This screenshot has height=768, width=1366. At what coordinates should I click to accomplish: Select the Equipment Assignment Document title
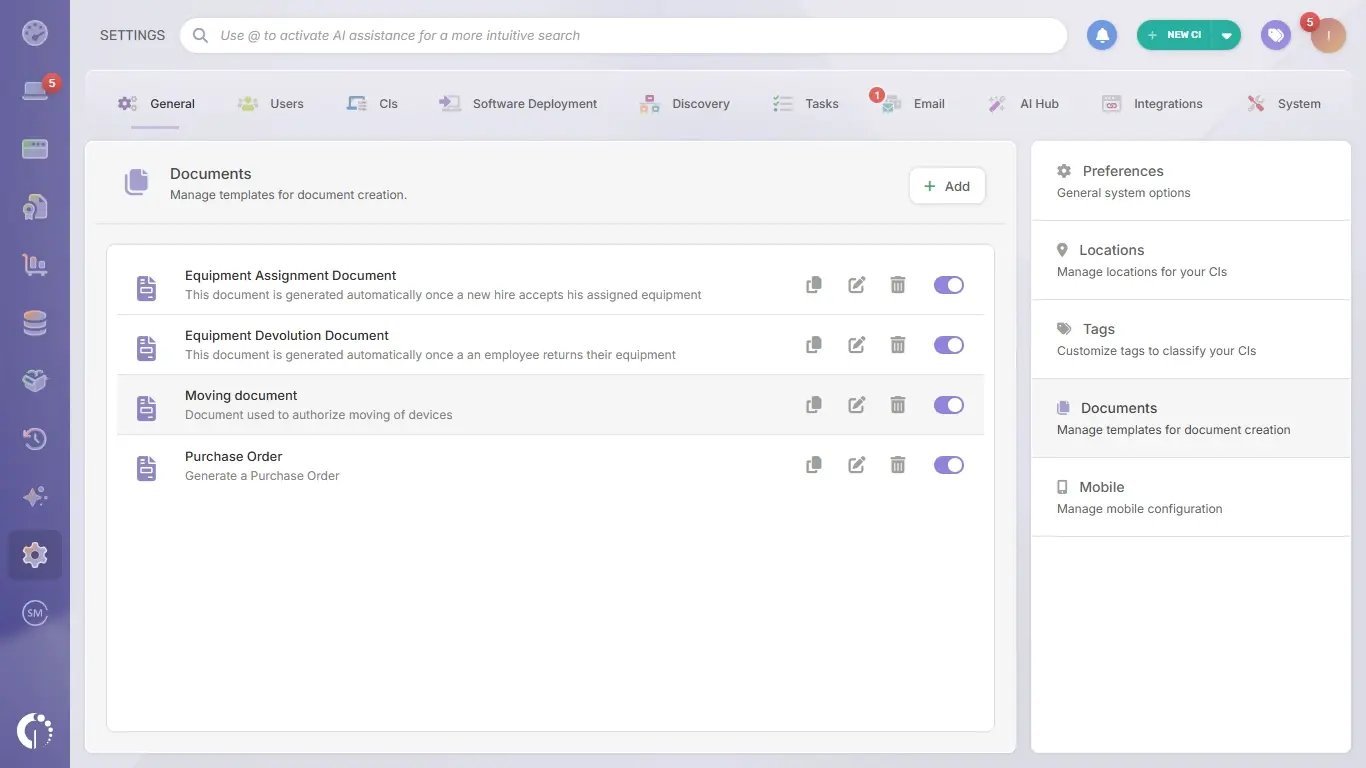[x=290, y=275]
